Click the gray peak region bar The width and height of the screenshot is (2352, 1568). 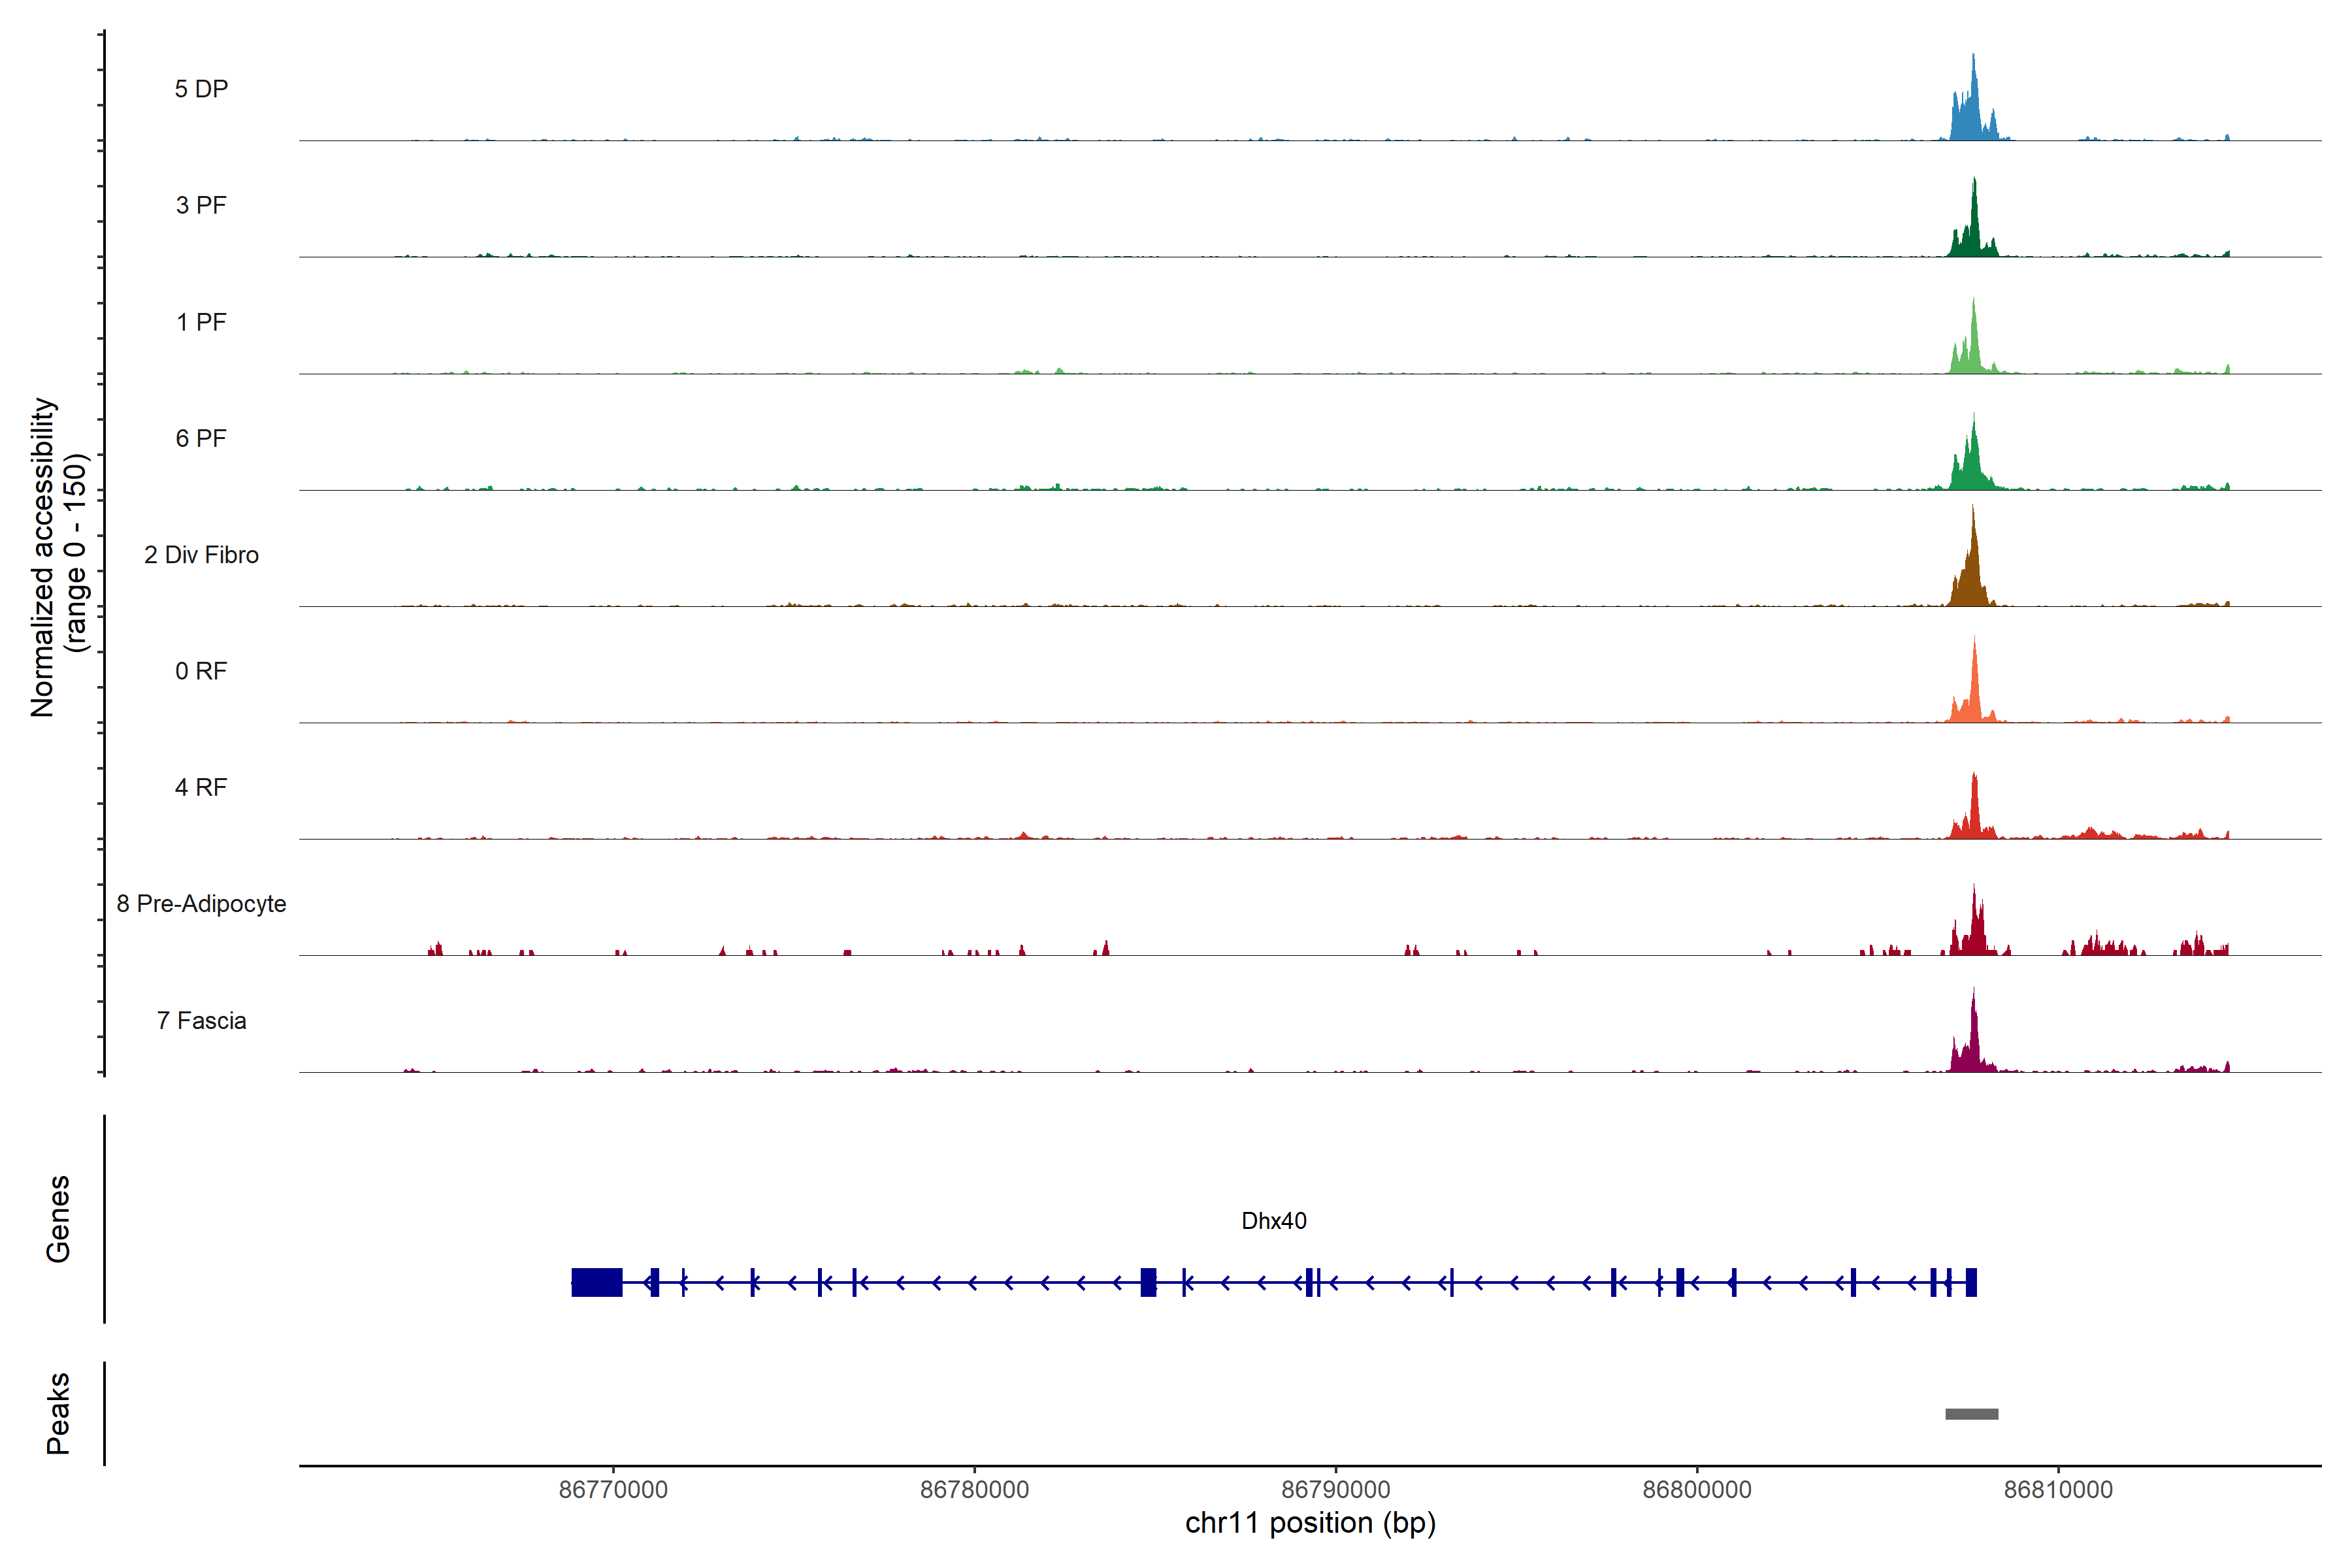click(1971, 1414)
